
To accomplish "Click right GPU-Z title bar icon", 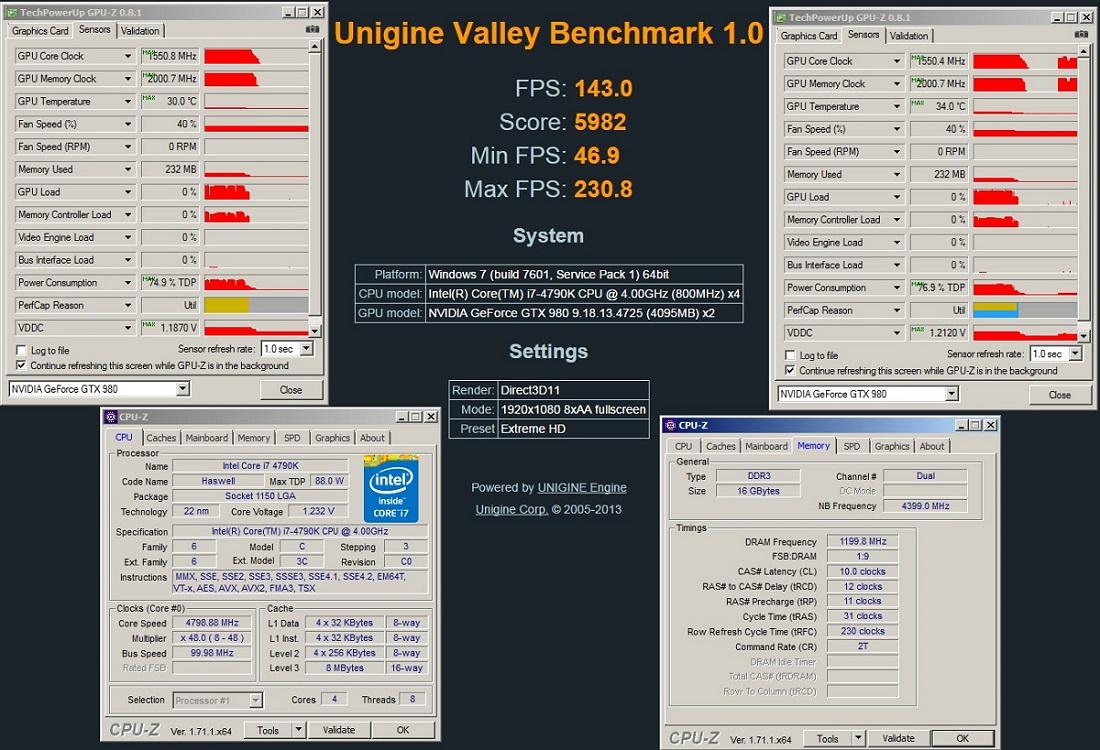I will coord(781,17).
